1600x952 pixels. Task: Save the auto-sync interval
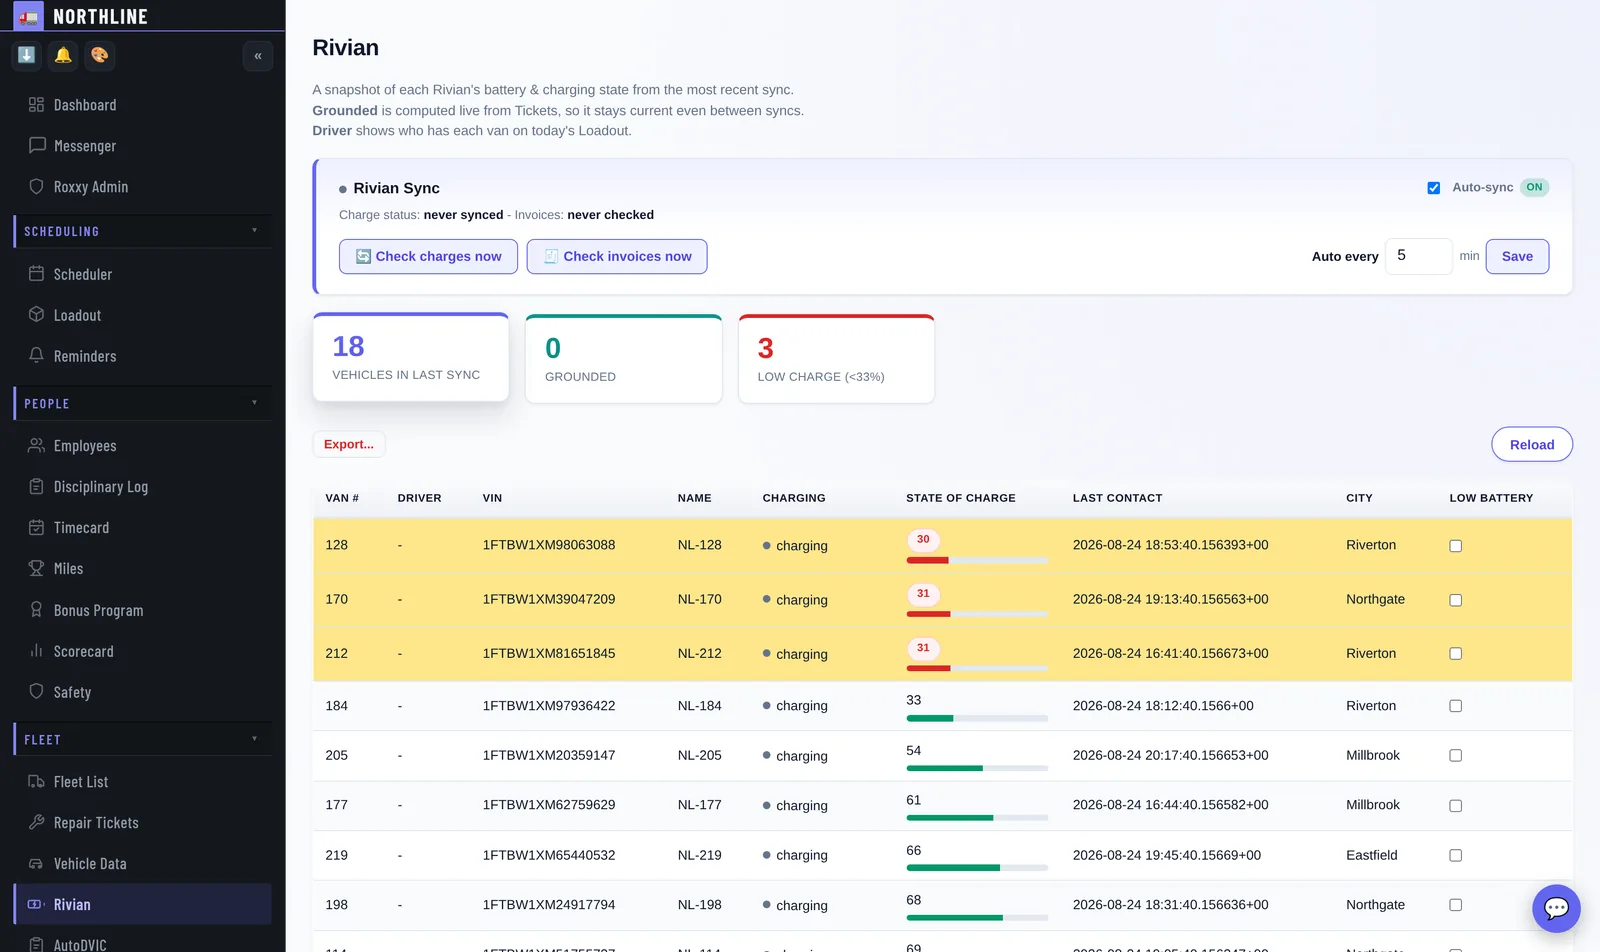click(1517, 256)
